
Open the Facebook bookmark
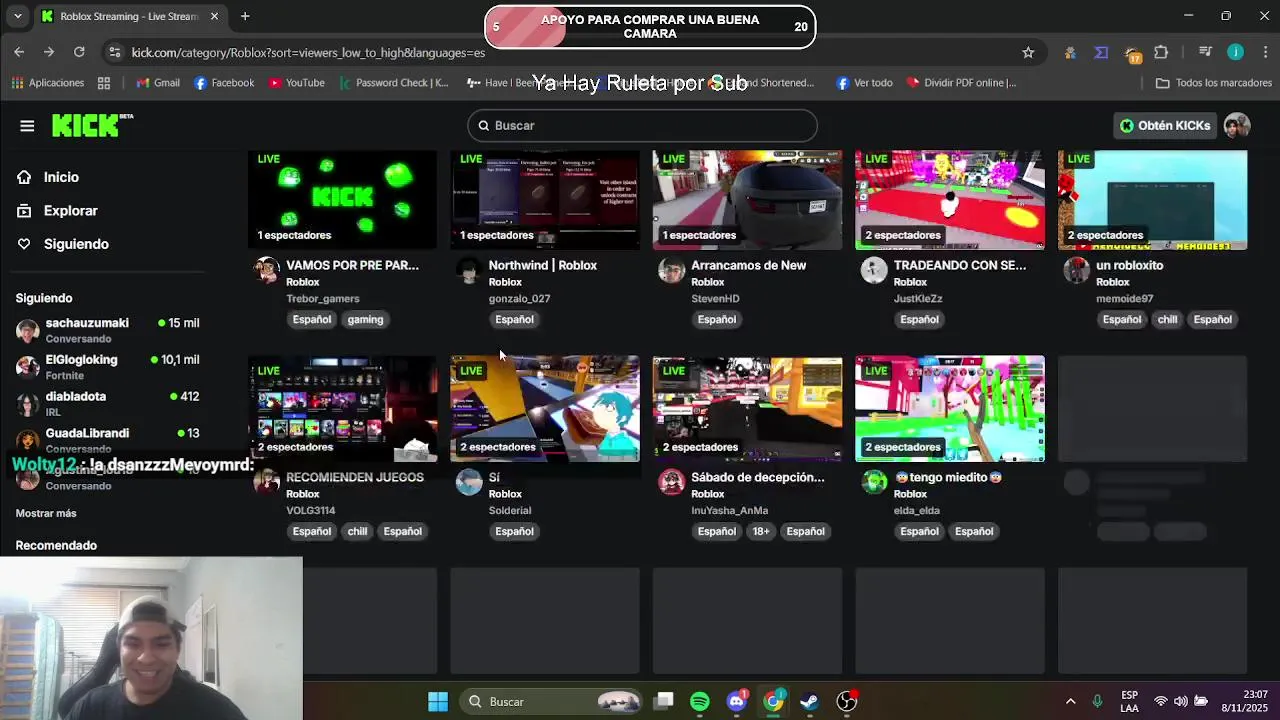224,83
